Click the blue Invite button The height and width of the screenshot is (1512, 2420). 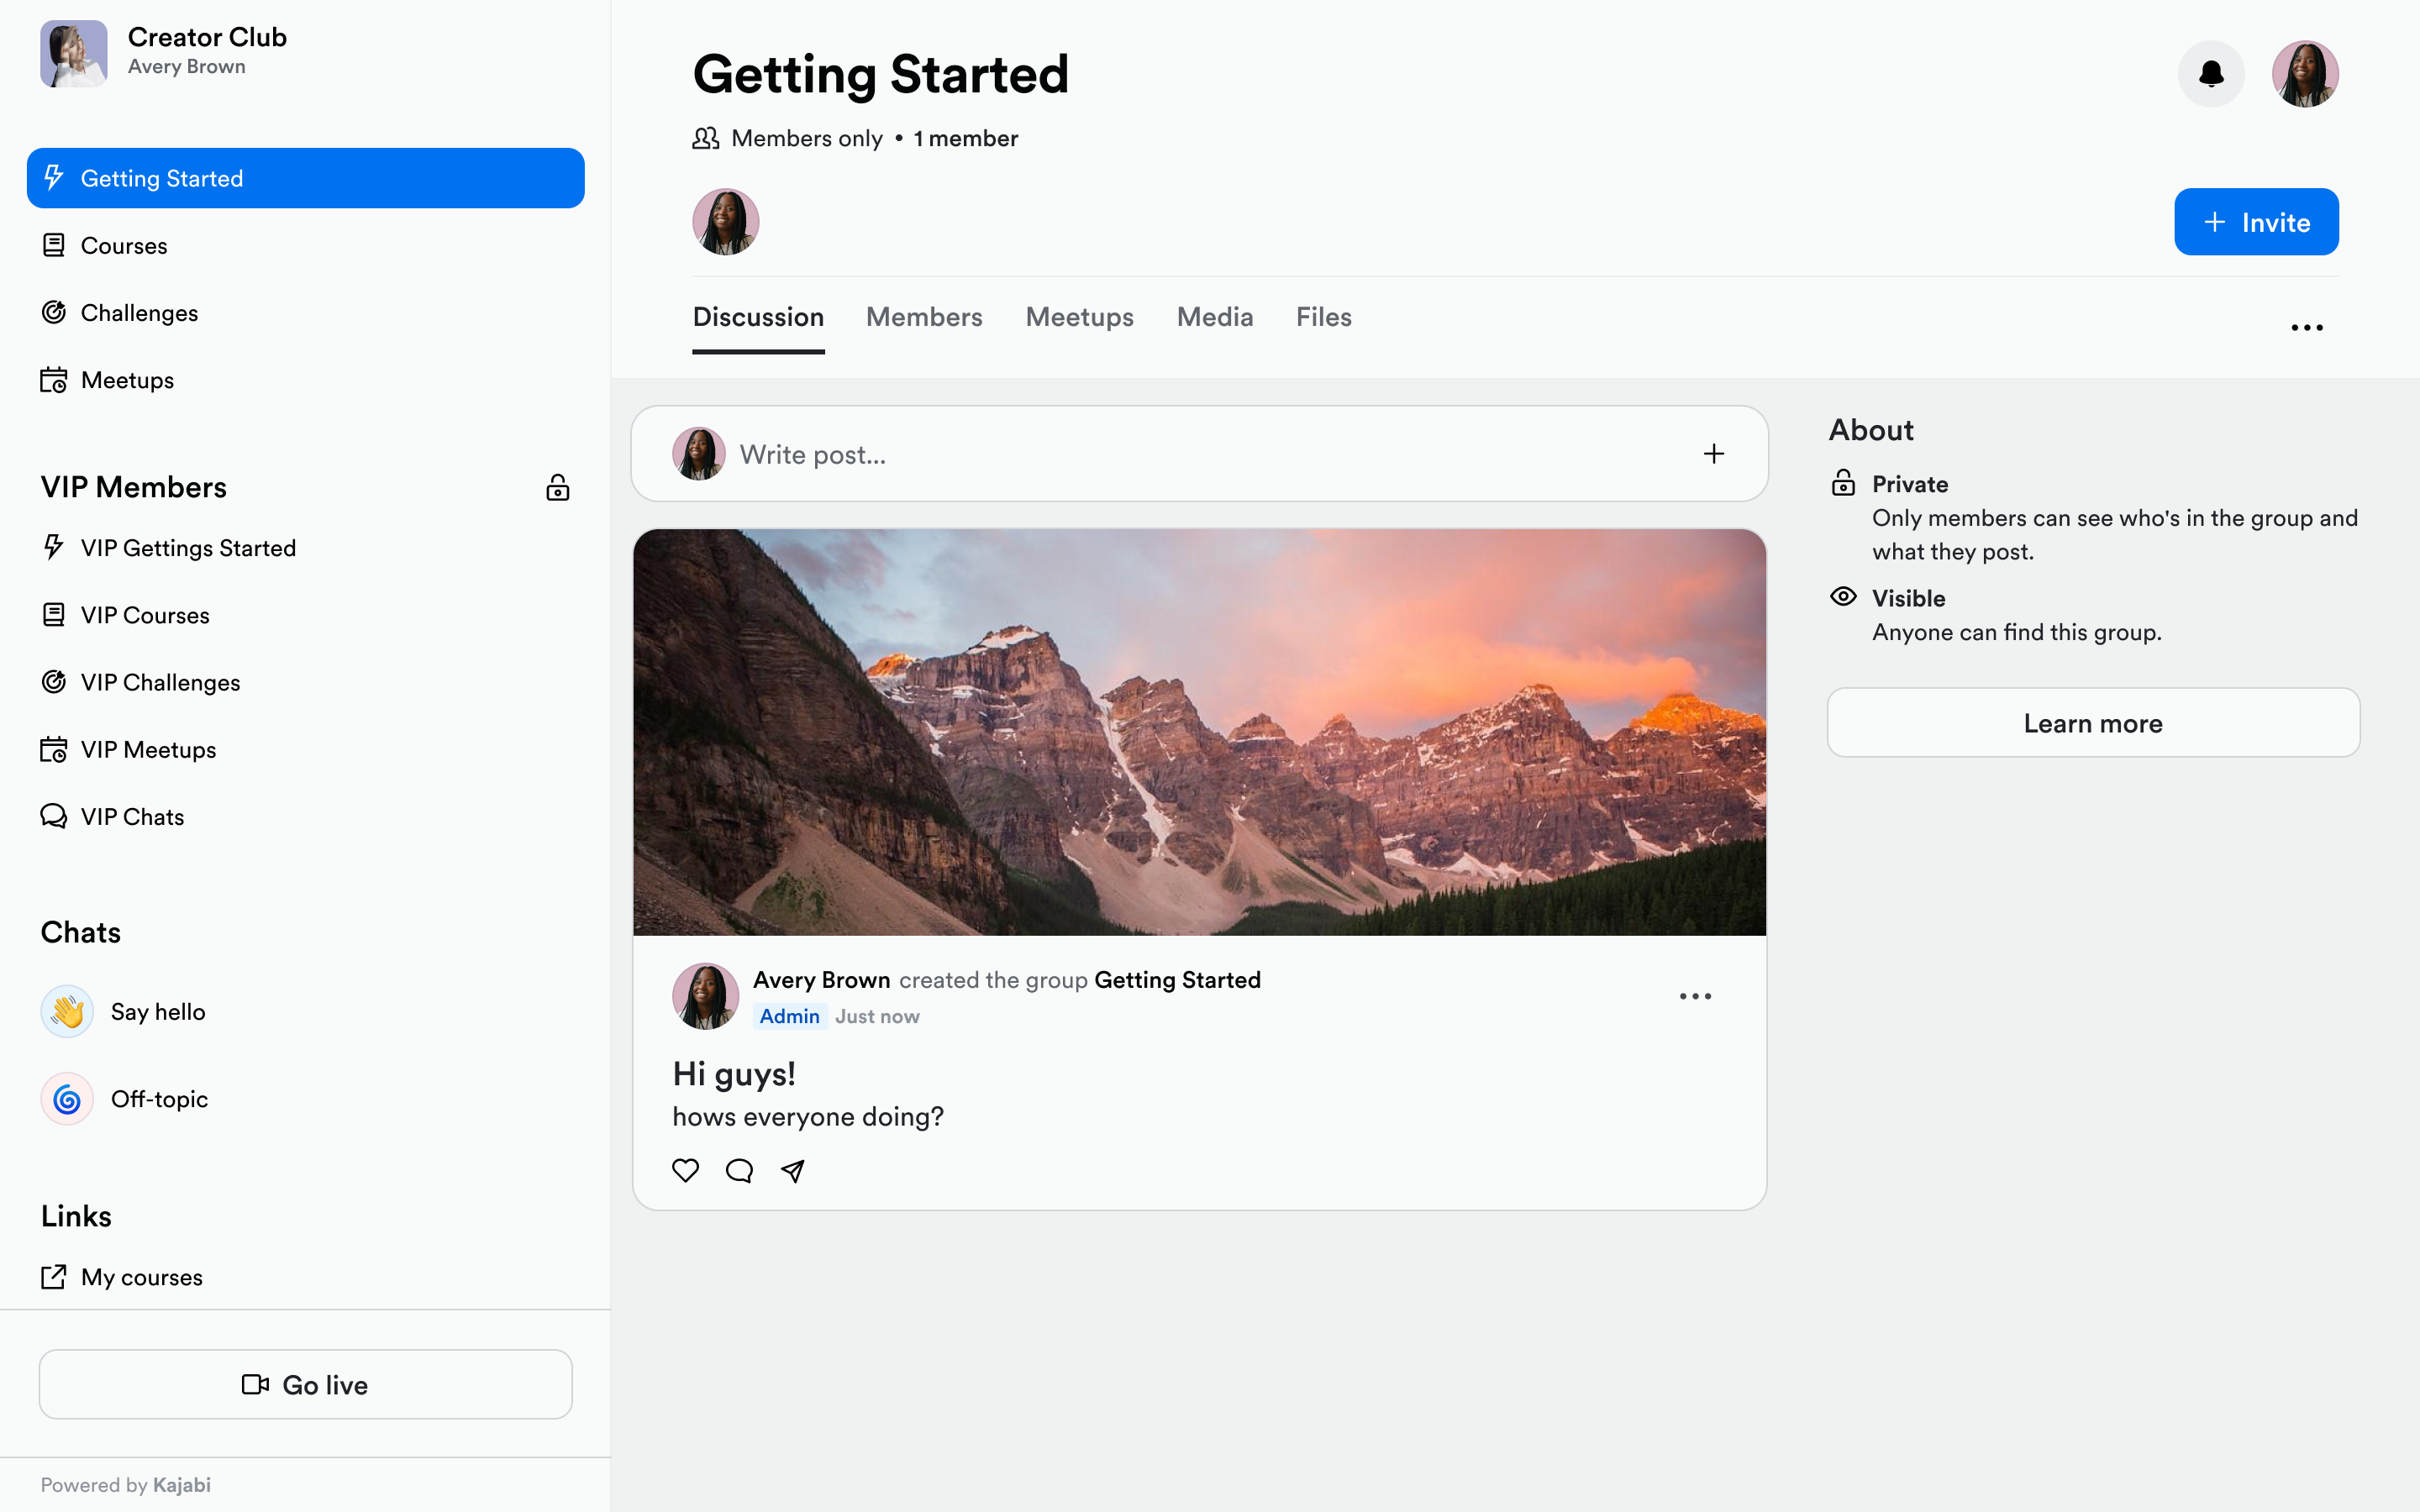[2256, 222]
